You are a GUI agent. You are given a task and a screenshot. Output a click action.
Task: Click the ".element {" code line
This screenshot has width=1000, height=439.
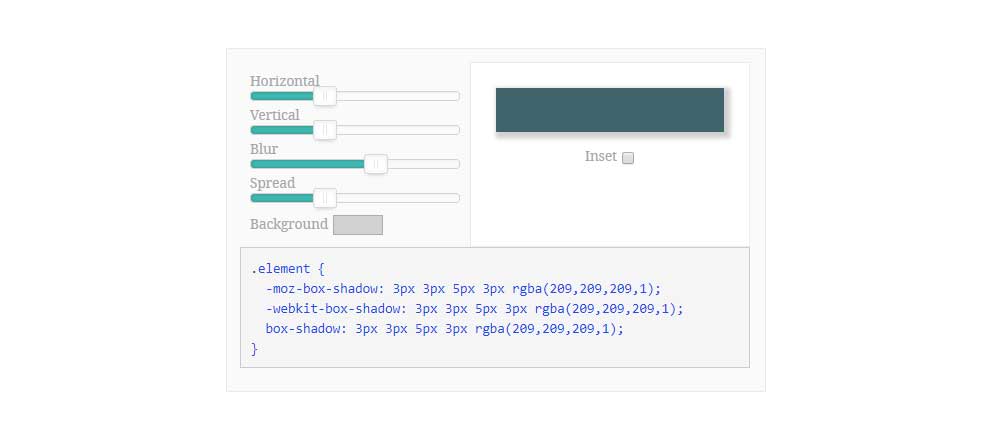click(288, 269)
